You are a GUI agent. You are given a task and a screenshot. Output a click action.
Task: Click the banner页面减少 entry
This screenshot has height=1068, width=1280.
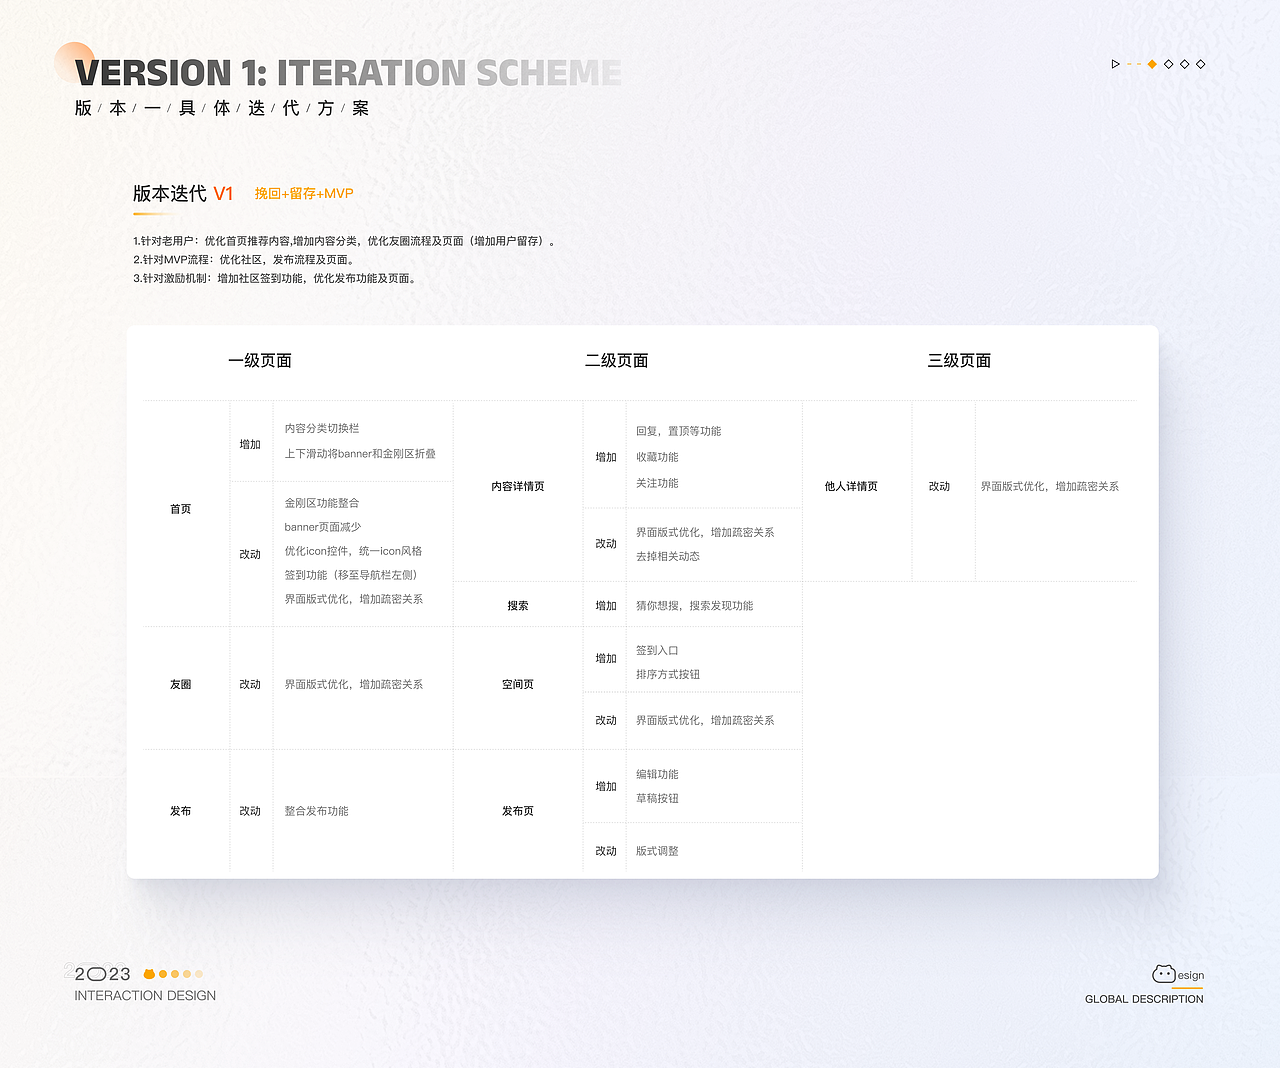(323, 527)
